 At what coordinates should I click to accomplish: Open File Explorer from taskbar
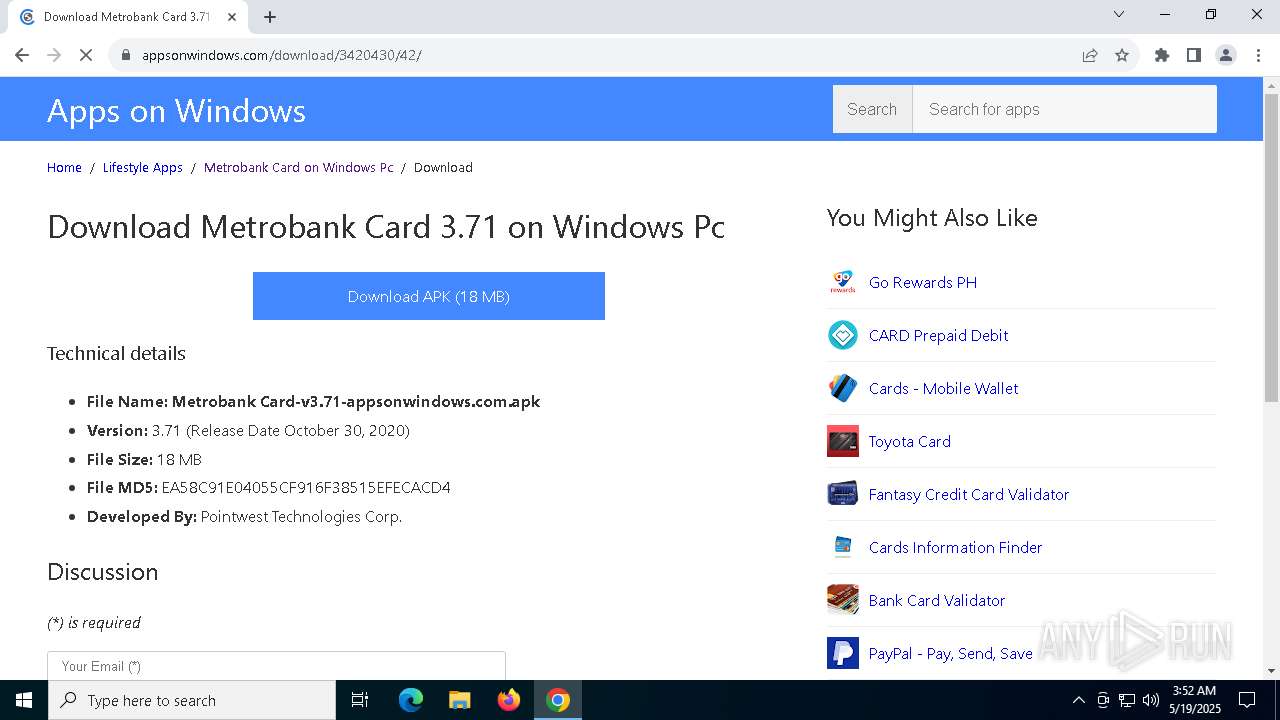(459, 700)
